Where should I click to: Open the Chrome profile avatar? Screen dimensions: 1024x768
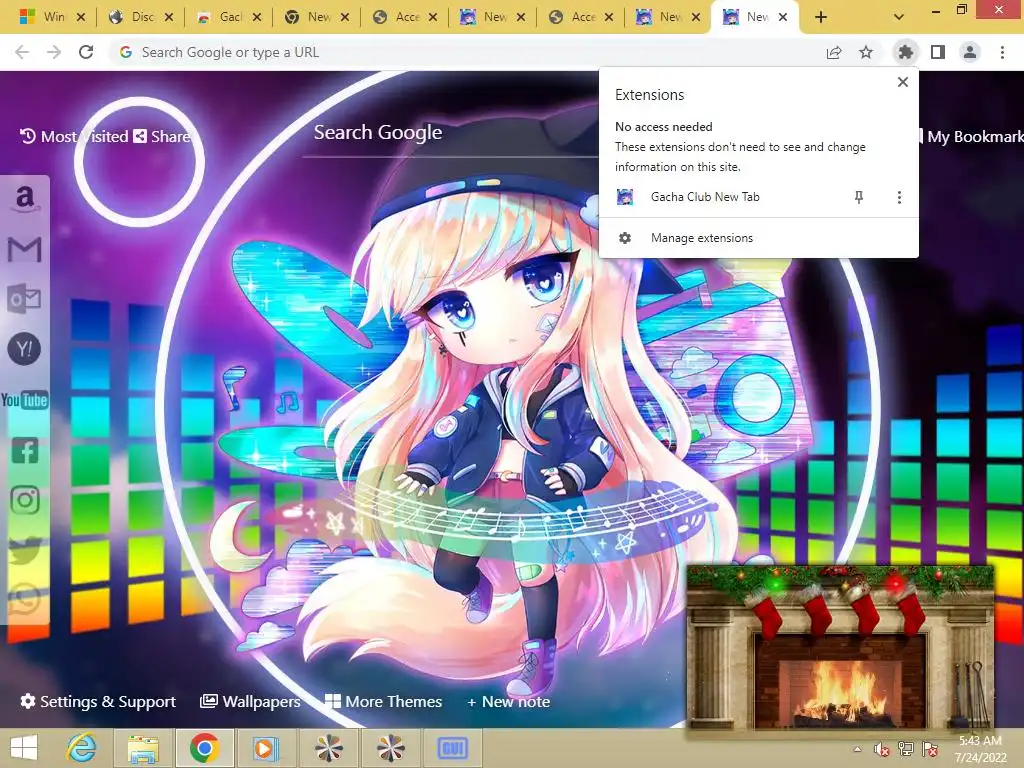[970, 52]
